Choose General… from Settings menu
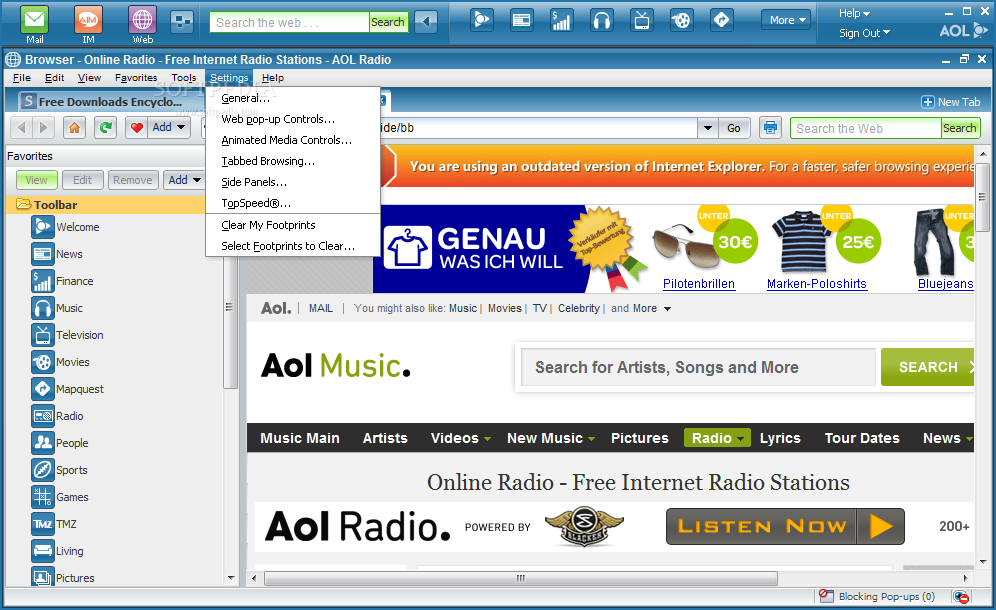The width and height of the screenshot is (996, 610). (x=293, y=98)
